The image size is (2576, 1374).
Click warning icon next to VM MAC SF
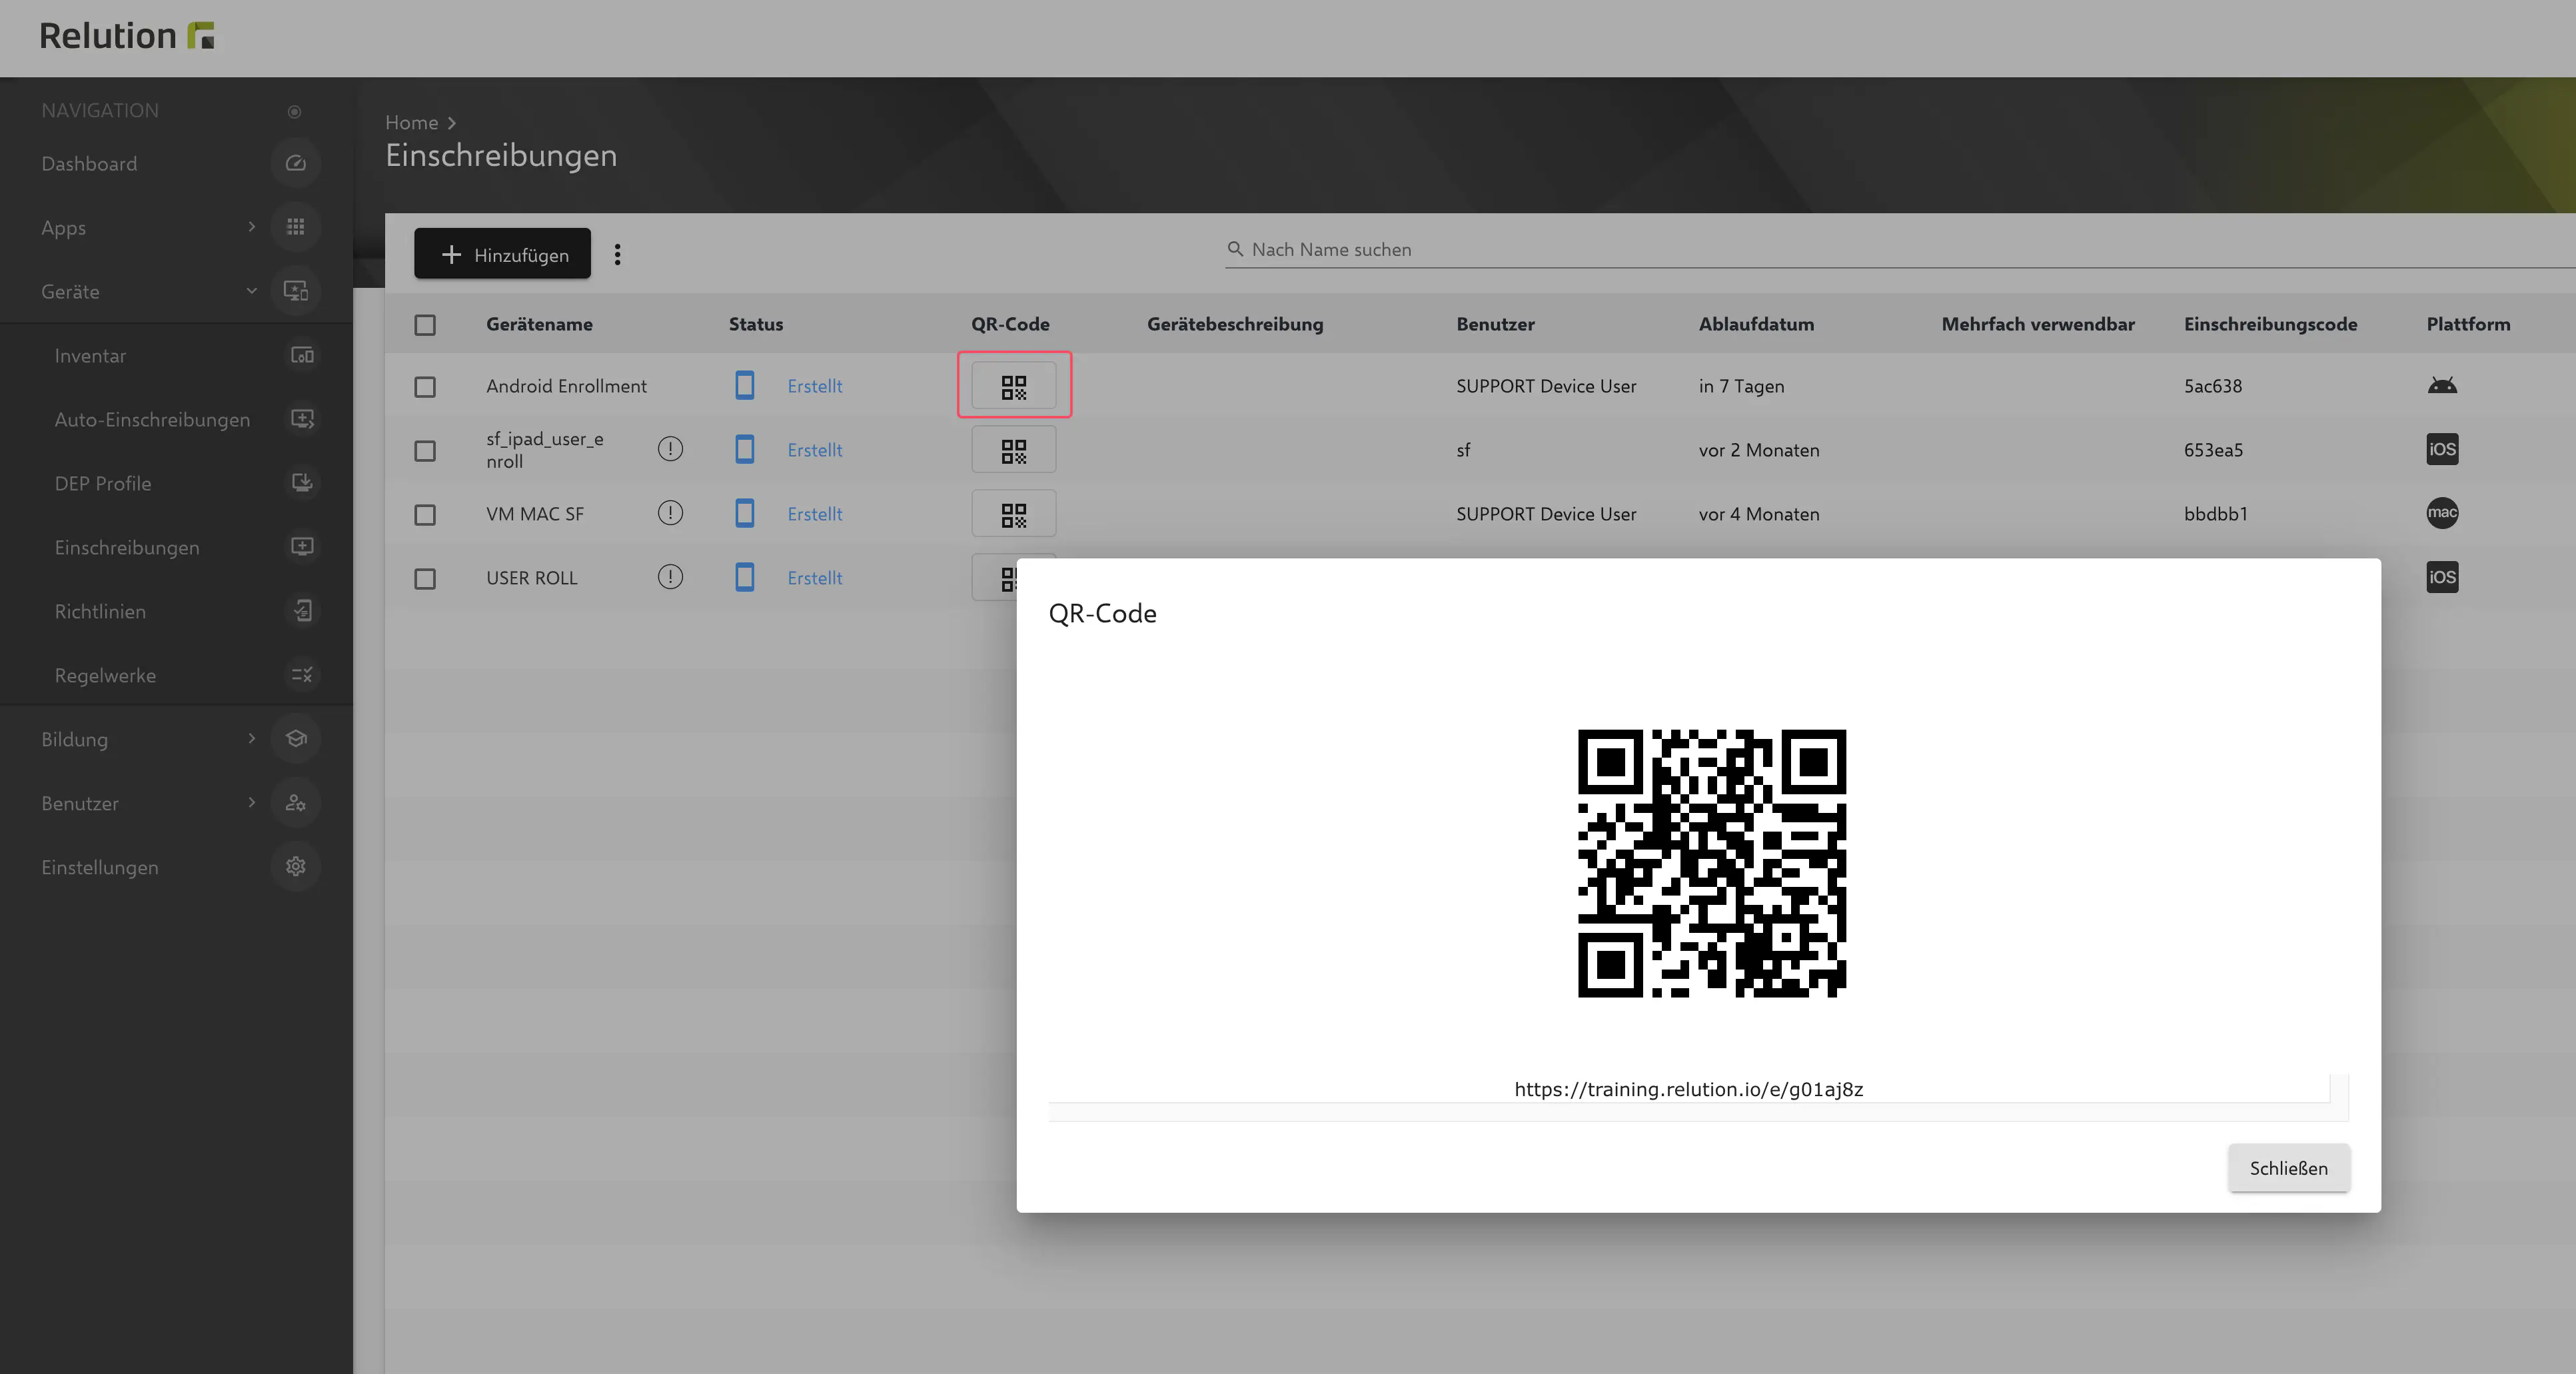(670, 513)
